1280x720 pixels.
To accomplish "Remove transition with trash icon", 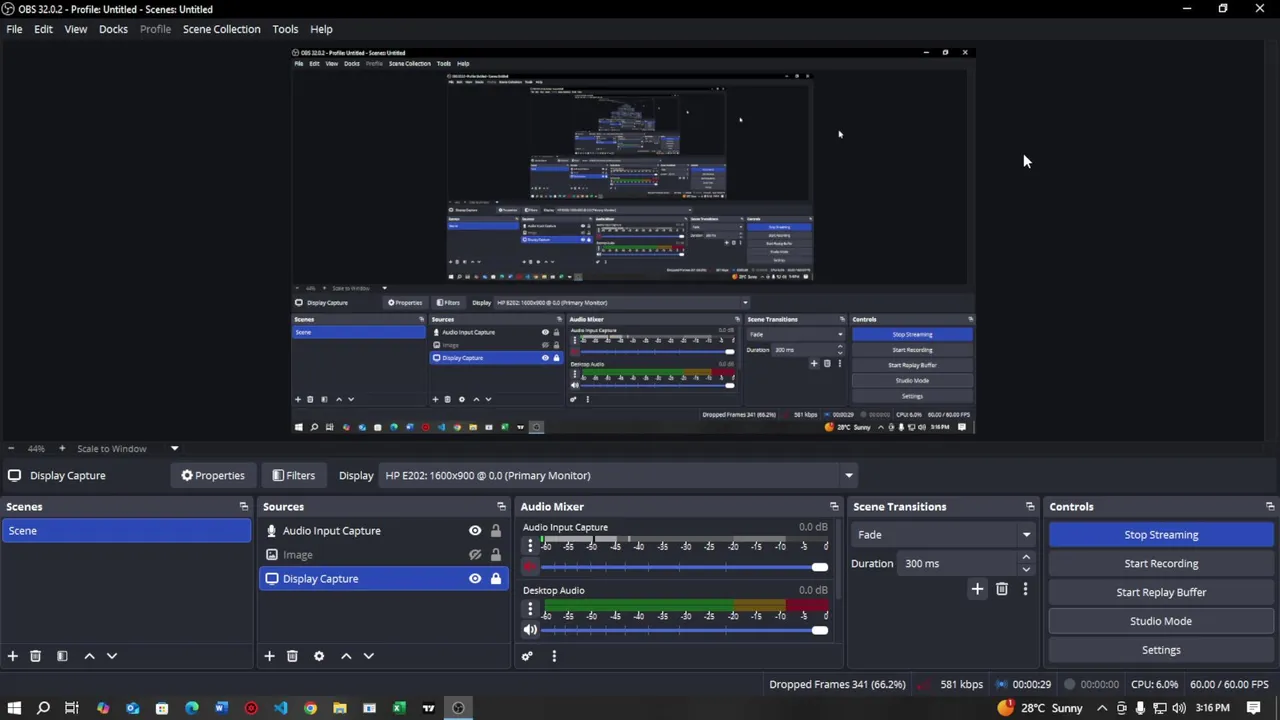I will [x=1001, y=589].
